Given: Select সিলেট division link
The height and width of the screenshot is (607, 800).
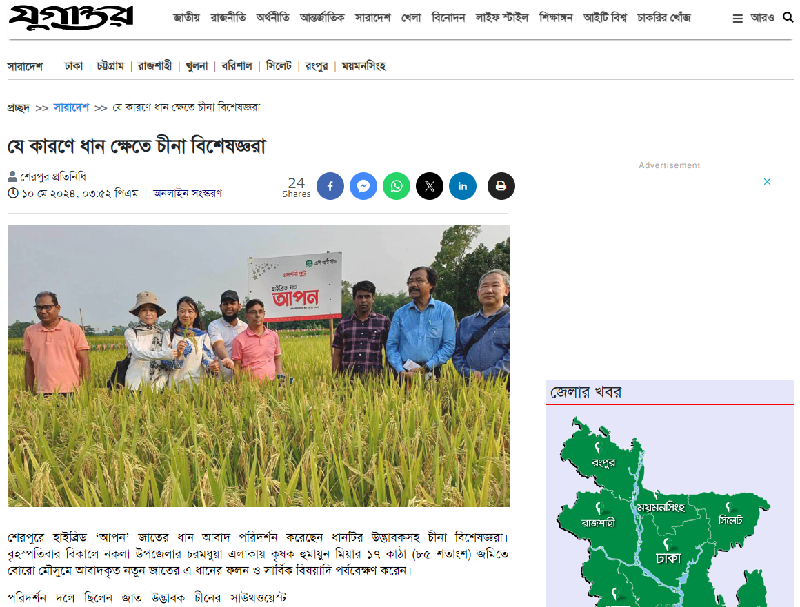Looking at the screenshot, I should pos(279,66).
